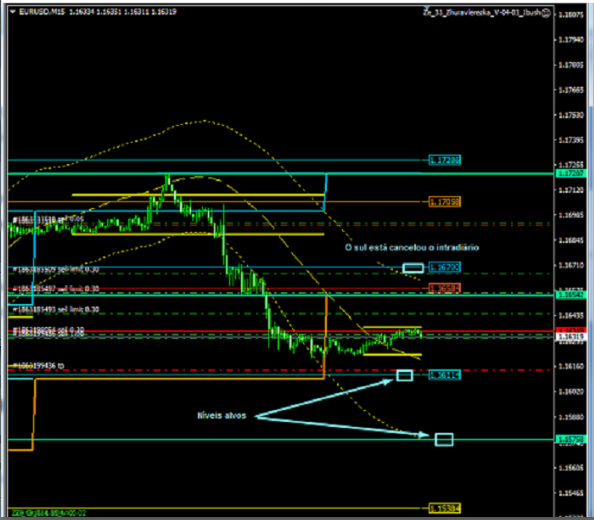Click the white 1.16319 current price tag

[x=571, y=337]
